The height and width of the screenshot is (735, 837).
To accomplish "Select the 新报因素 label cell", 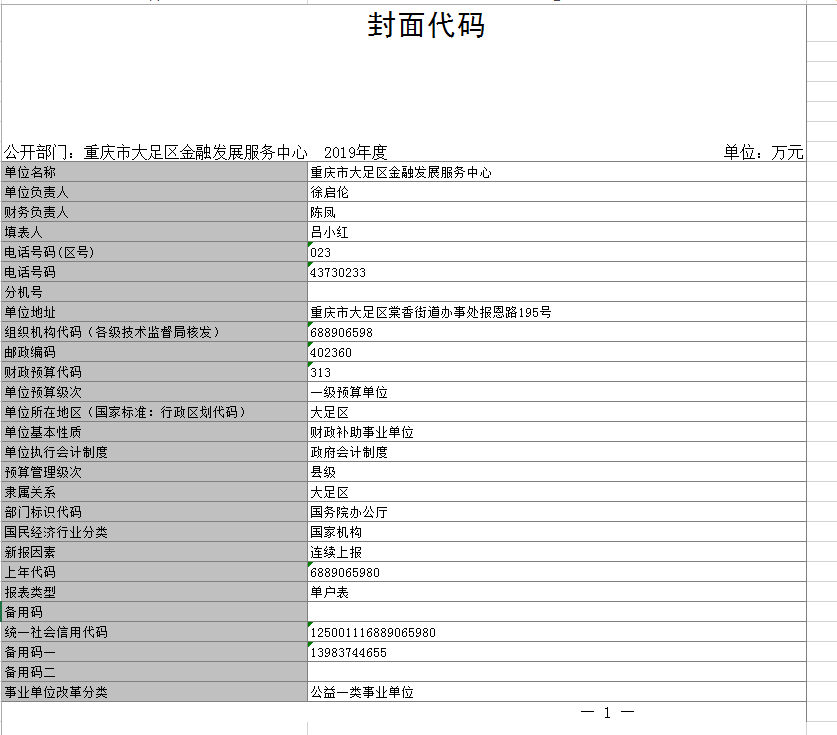I will [154, 552].
